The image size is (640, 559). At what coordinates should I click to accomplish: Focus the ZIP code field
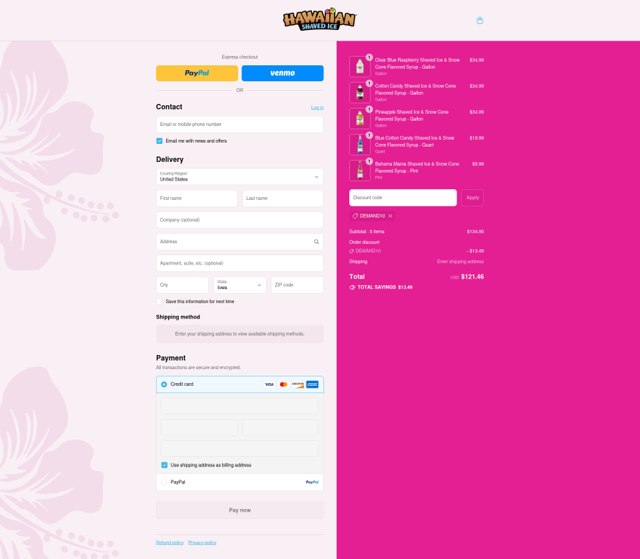pyautogui.click(x=297, y=285)
